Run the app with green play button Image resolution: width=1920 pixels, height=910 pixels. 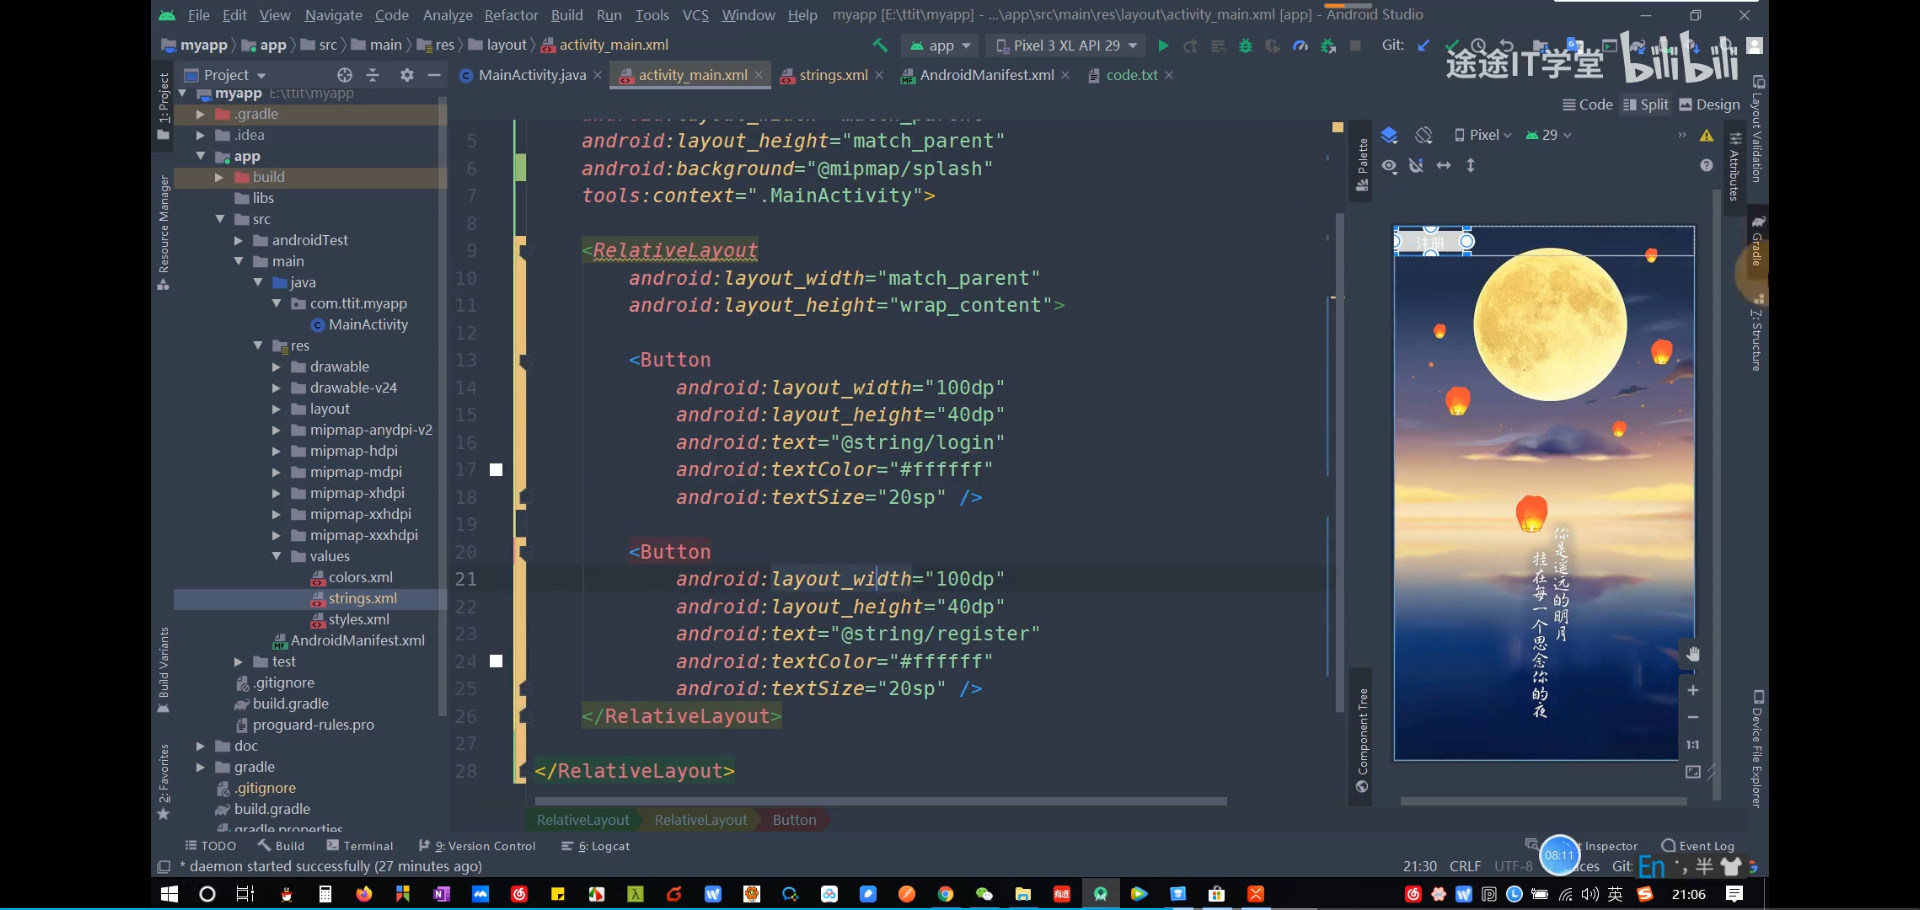pyautogui.click(x=1163, y=46)
